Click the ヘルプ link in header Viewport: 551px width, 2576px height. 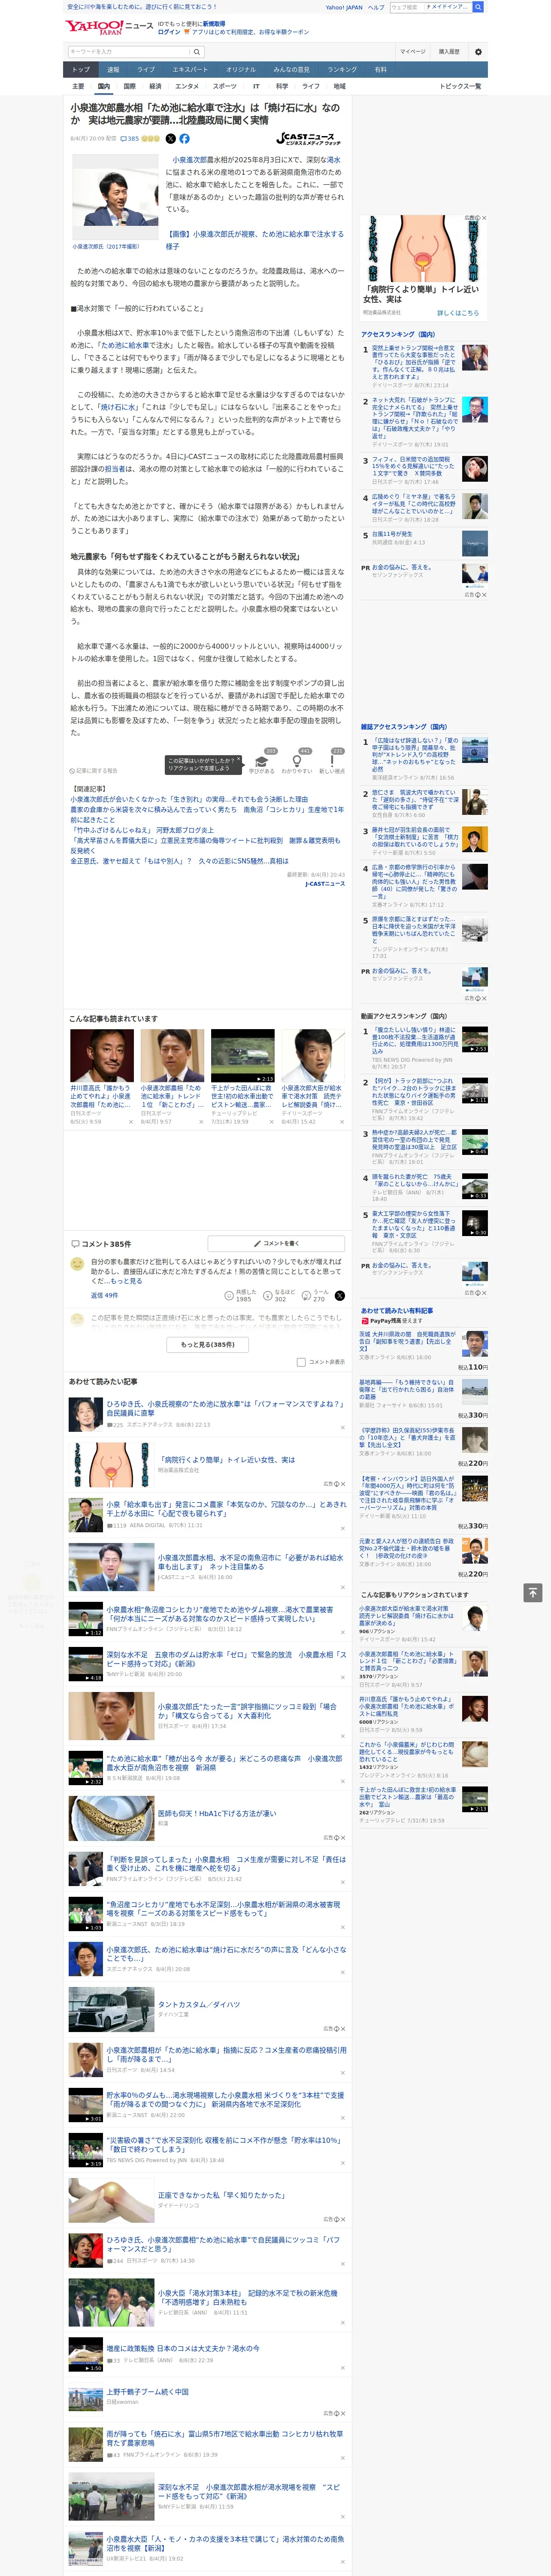(x=376, y=7)
